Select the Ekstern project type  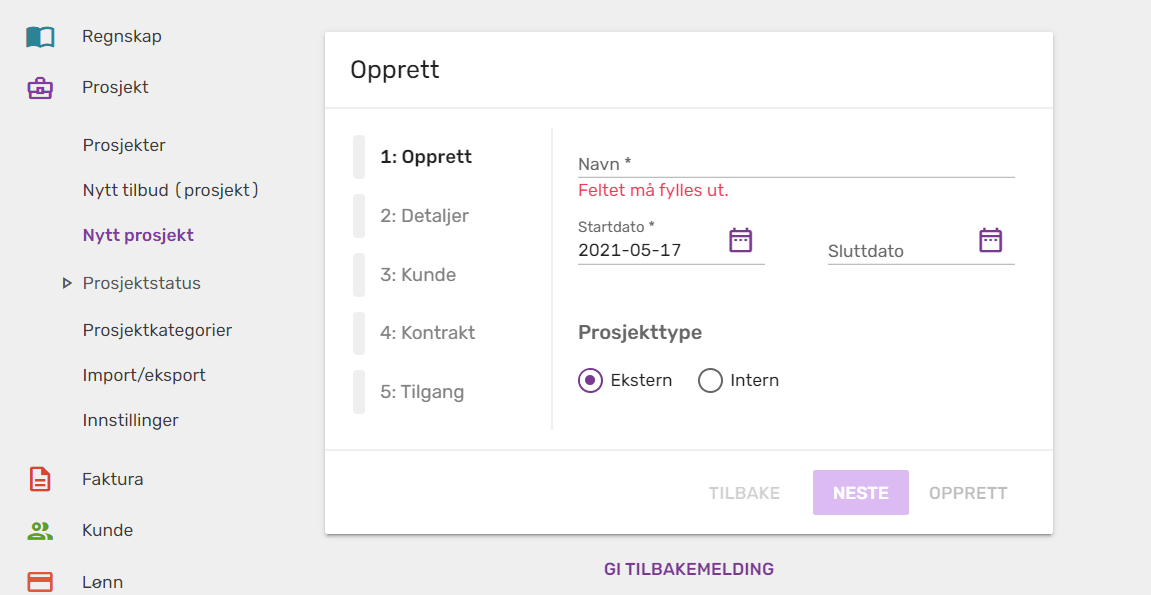pyautogui.click(x=591, y=381)
